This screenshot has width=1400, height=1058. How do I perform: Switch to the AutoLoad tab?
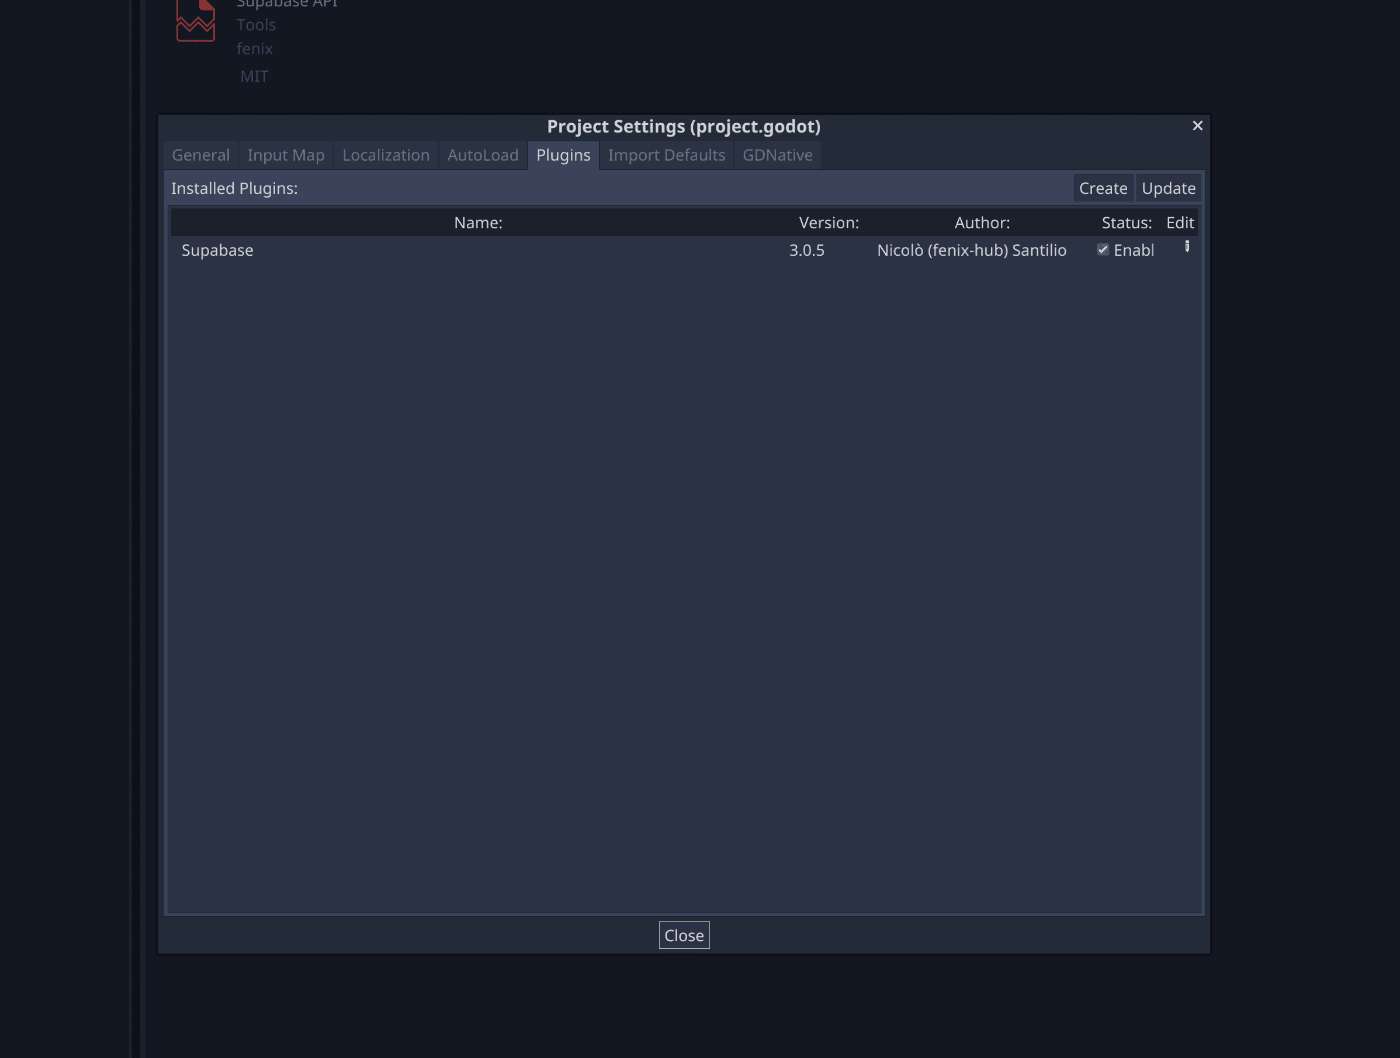[x=483, y=155]
